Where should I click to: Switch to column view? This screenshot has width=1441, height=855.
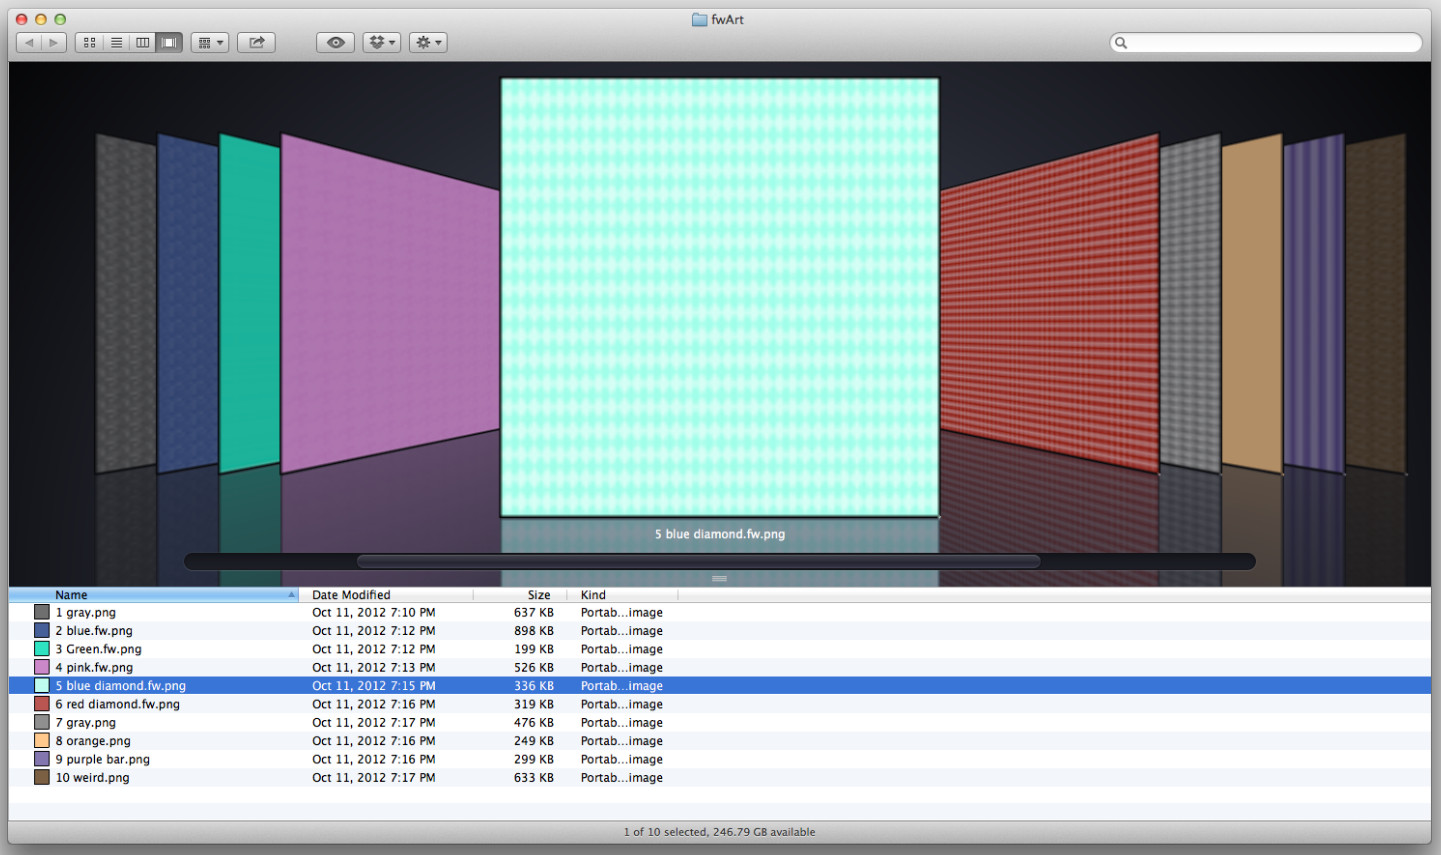pos(143,43)
